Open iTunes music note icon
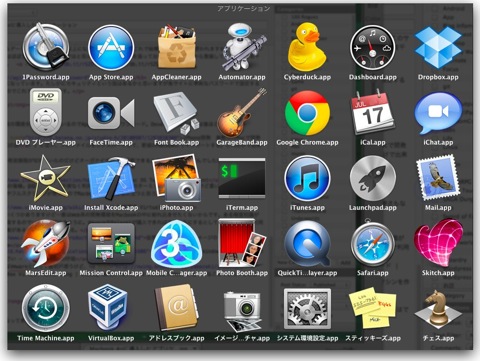Image resolution: width=480 pixels, height=361 pixels. pyautogui.click(x=307, y=178)
